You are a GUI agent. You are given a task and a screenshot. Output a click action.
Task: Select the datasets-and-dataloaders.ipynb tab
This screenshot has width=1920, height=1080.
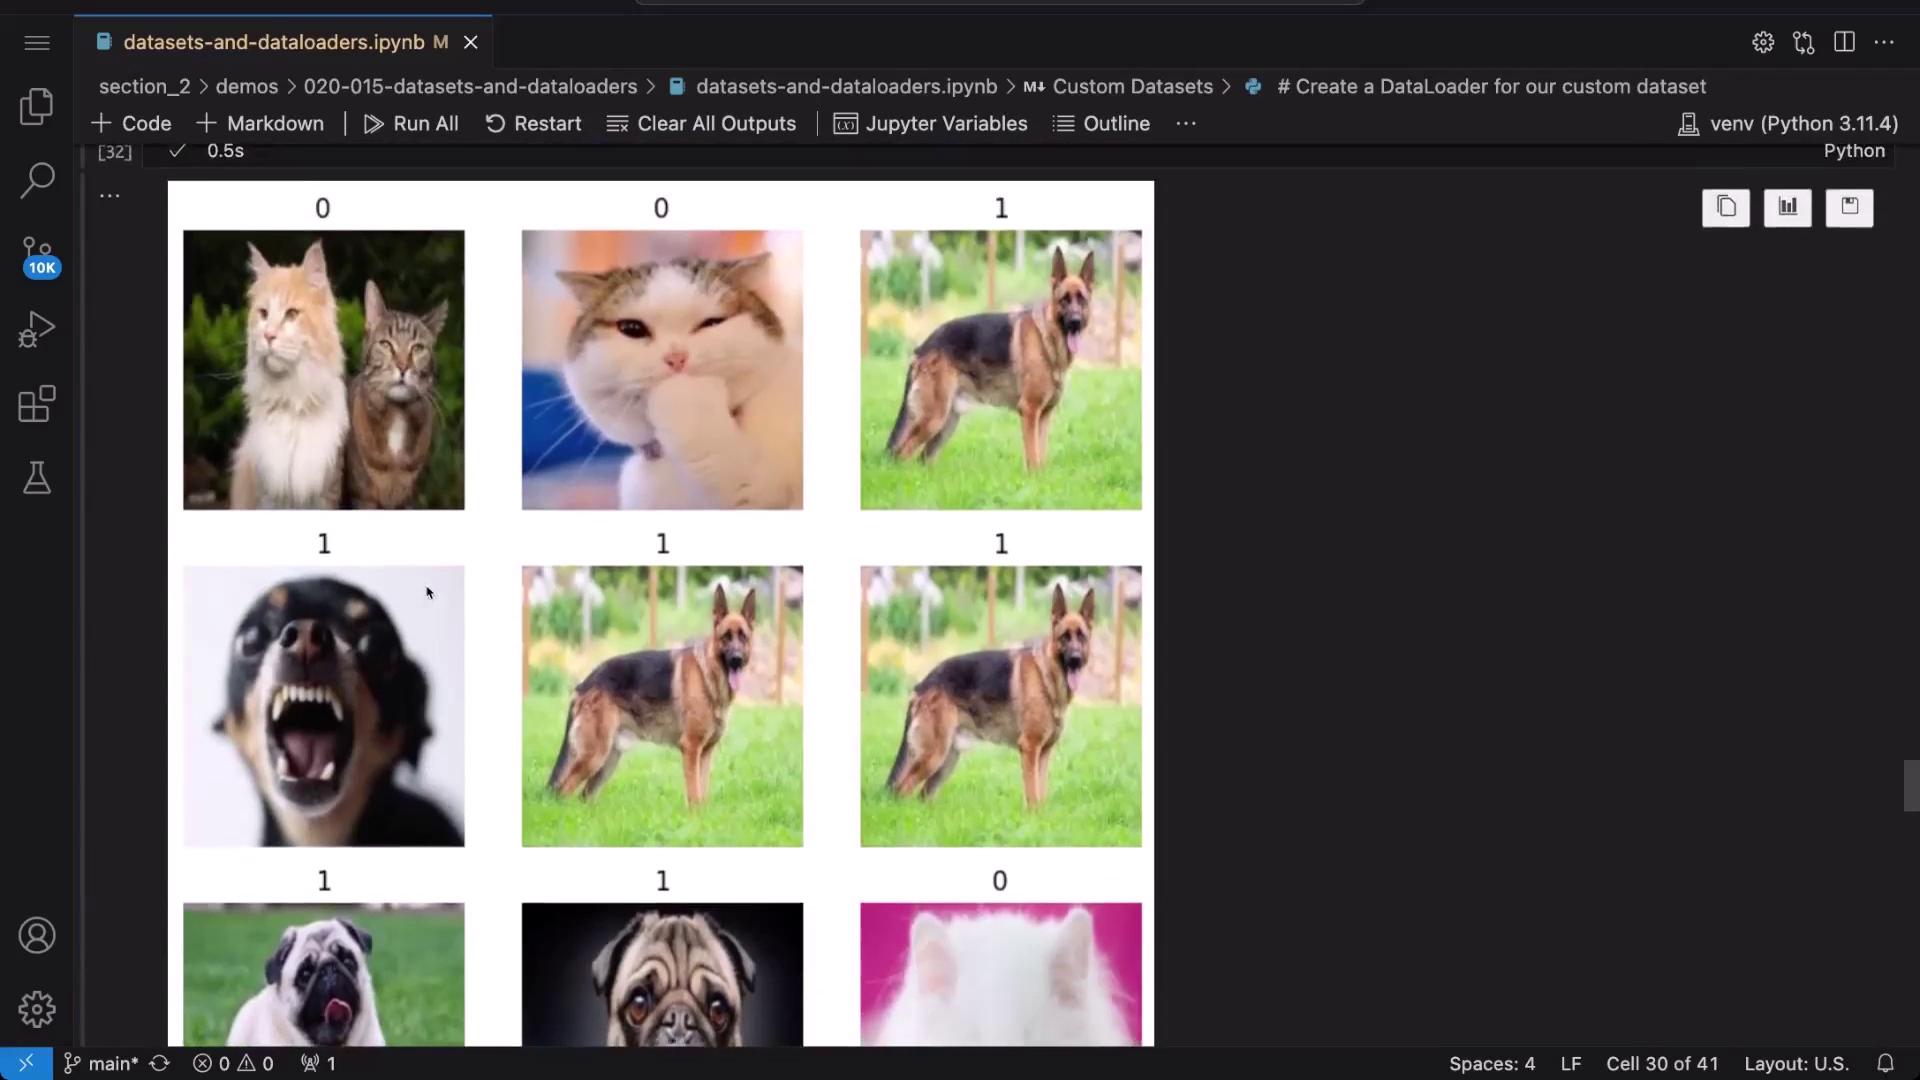pyautogui.click(x=273, y=42)
